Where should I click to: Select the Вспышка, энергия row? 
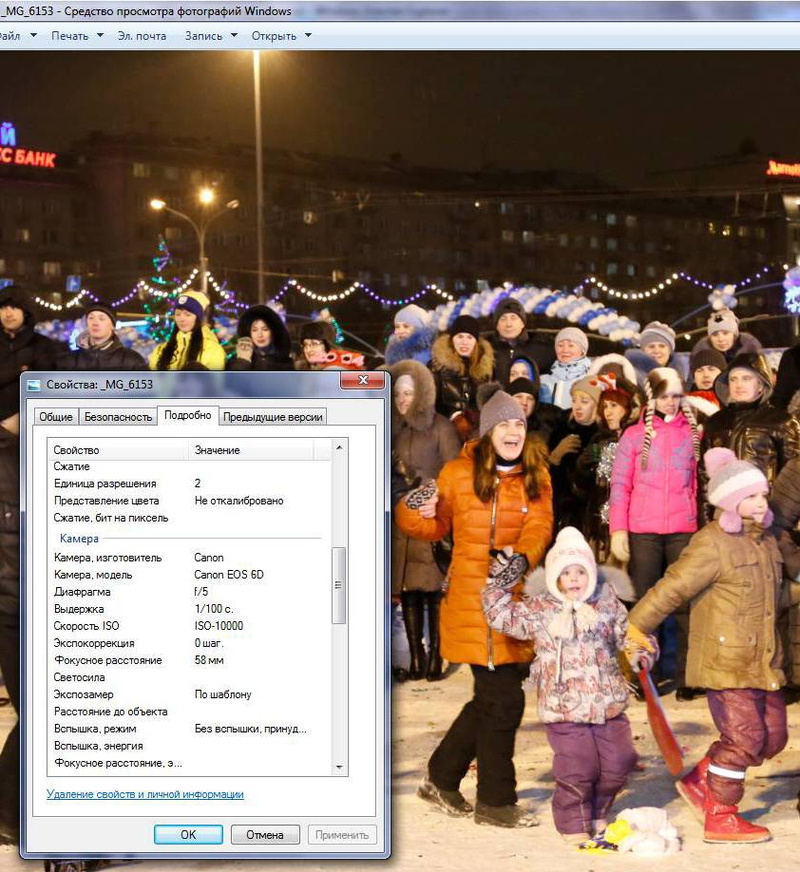[x=189, y=746]
